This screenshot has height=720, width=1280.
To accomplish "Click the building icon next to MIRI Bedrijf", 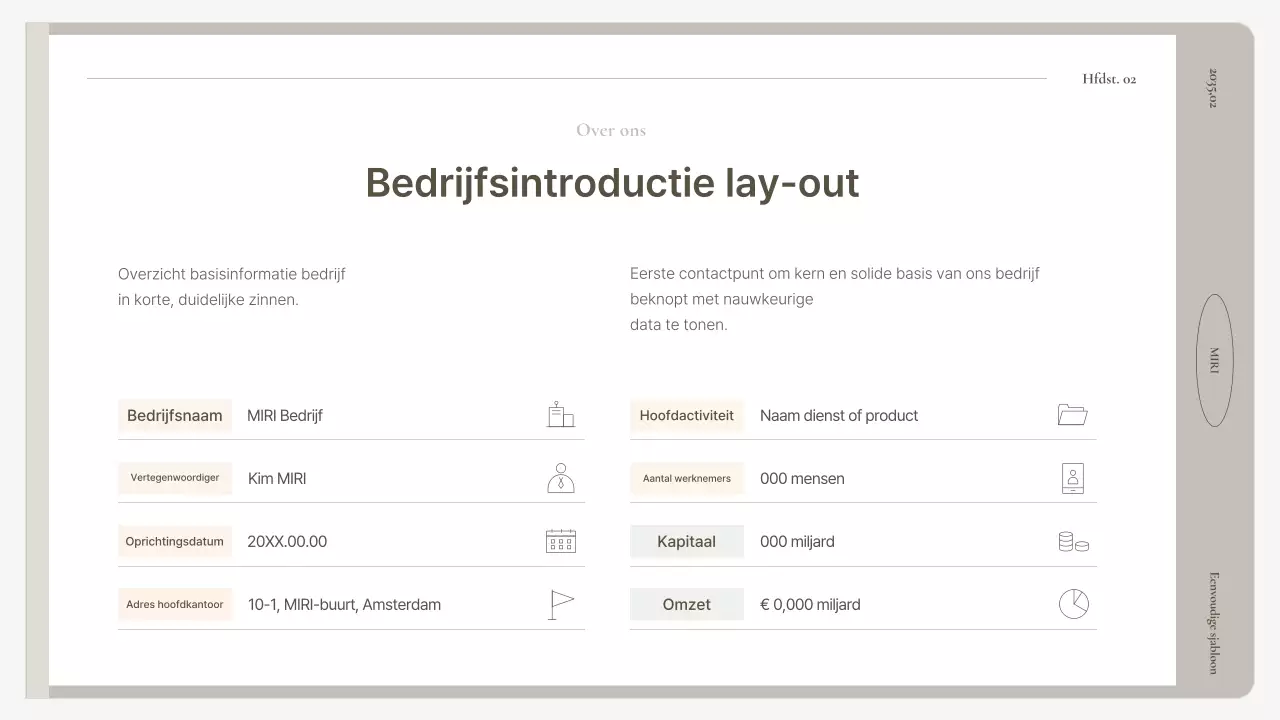I will click(561, 414).
